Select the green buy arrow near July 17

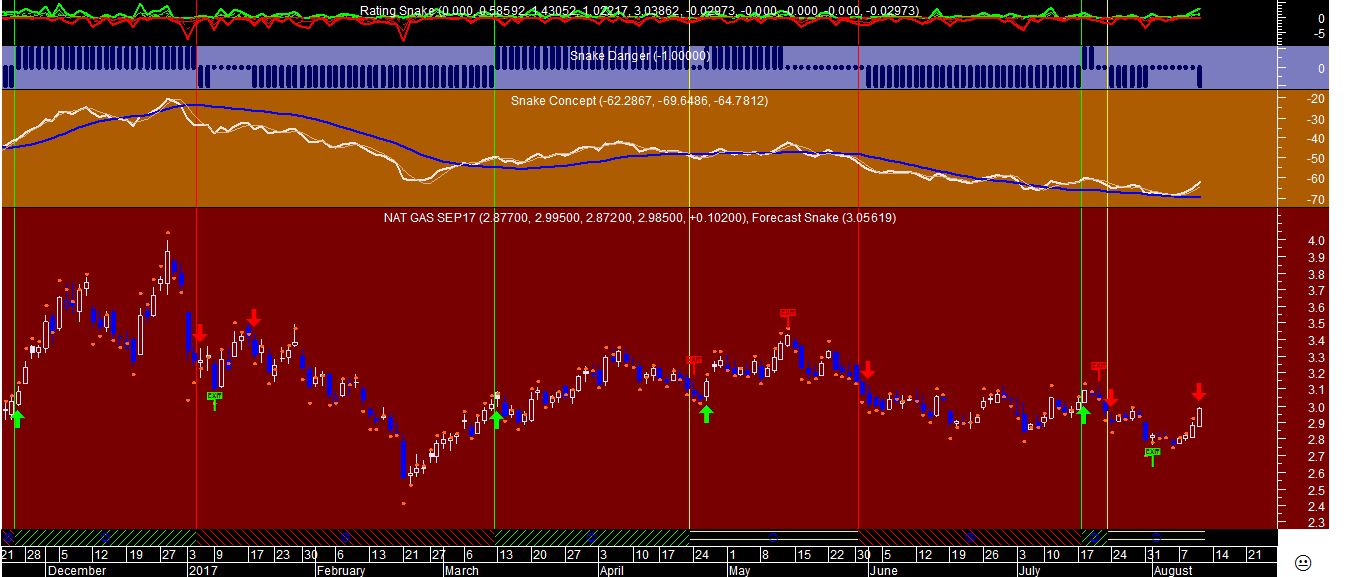coord(1083,415)
